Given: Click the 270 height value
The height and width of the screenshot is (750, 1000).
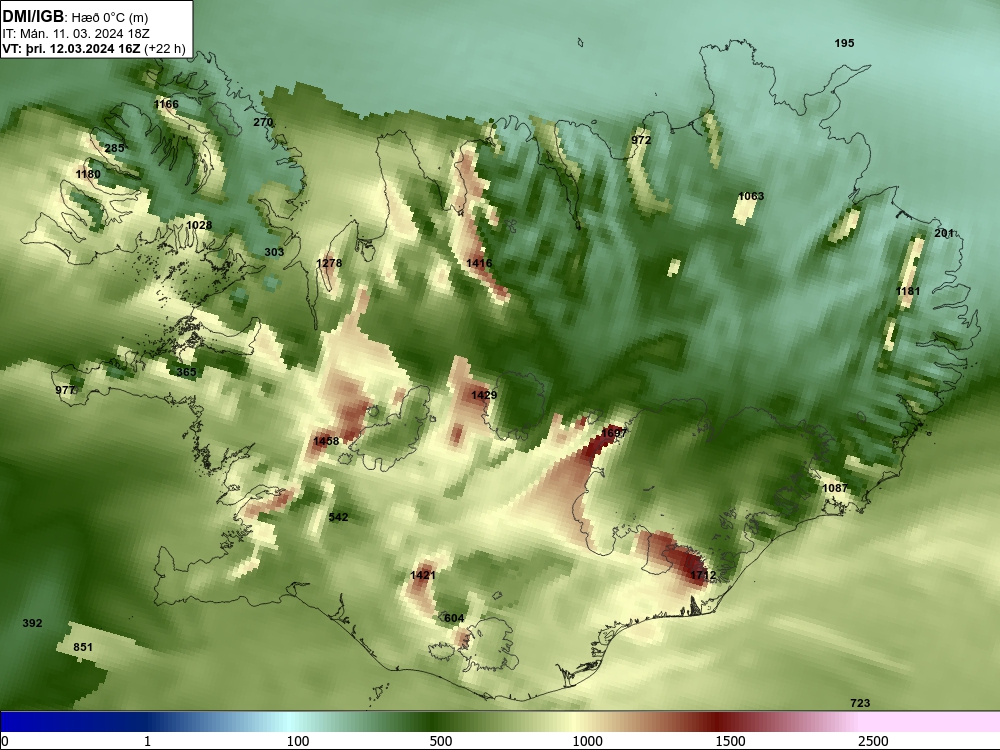Looking at the screenshot, I should [x=263, y=122].
